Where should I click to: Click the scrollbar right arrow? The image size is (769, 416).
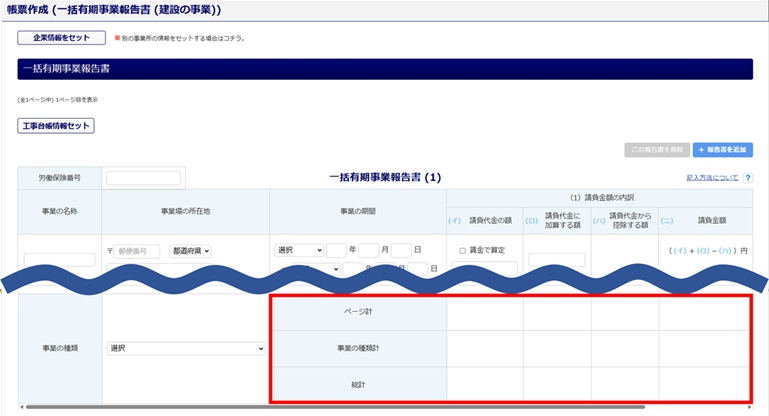coord(750,407)
